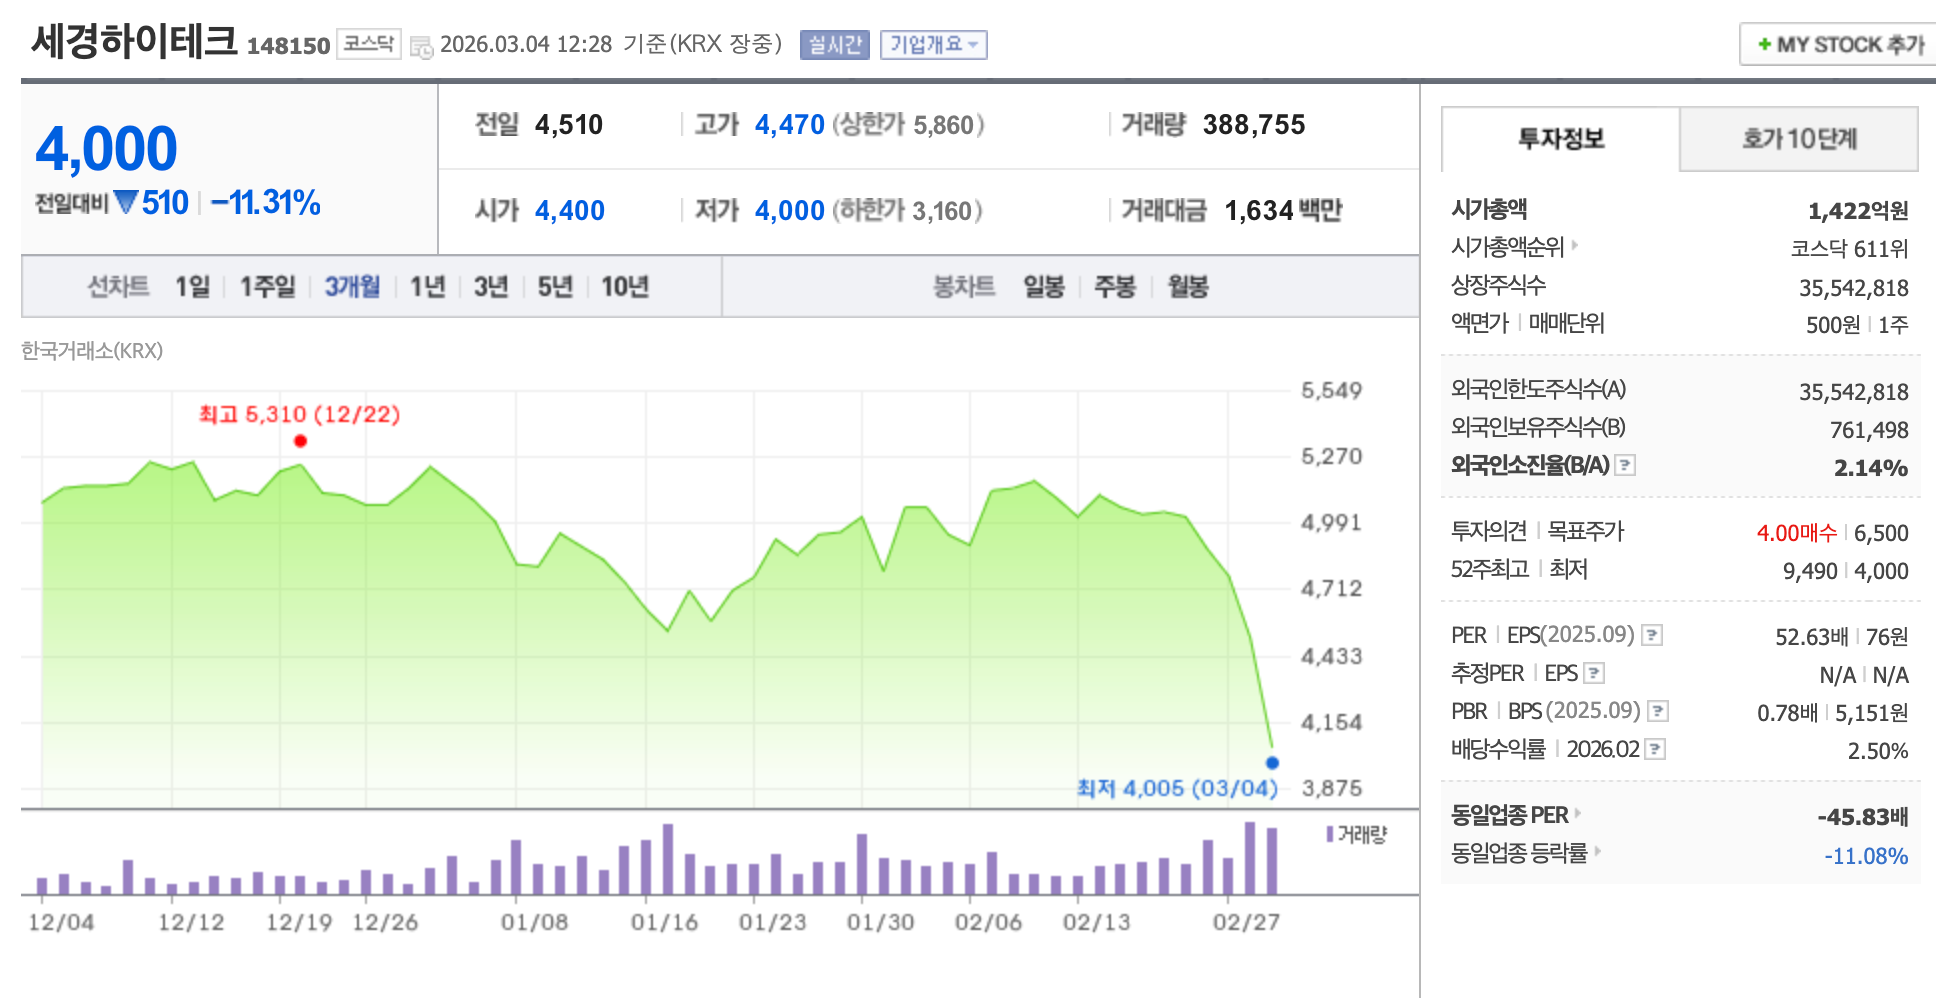Image resolution: width=1936 pixels, height=998 pixels.
Task: Open help icon next to 외국인소진율(B/A)
Action: pyautogui.click(x=1625, y=465)
